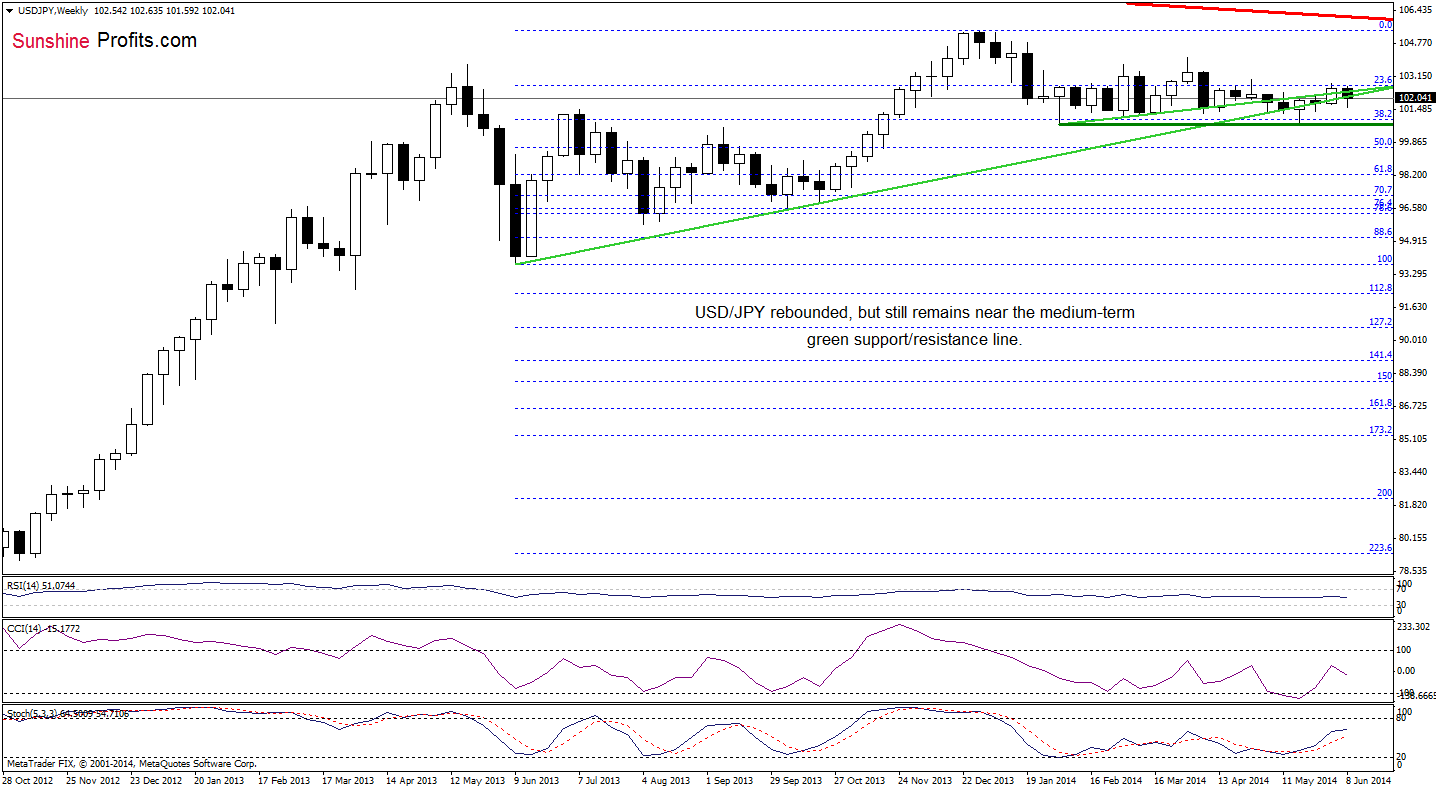
Task: Click the 13 Apr 2014 date label
Action: click(x=1243, y=779)
